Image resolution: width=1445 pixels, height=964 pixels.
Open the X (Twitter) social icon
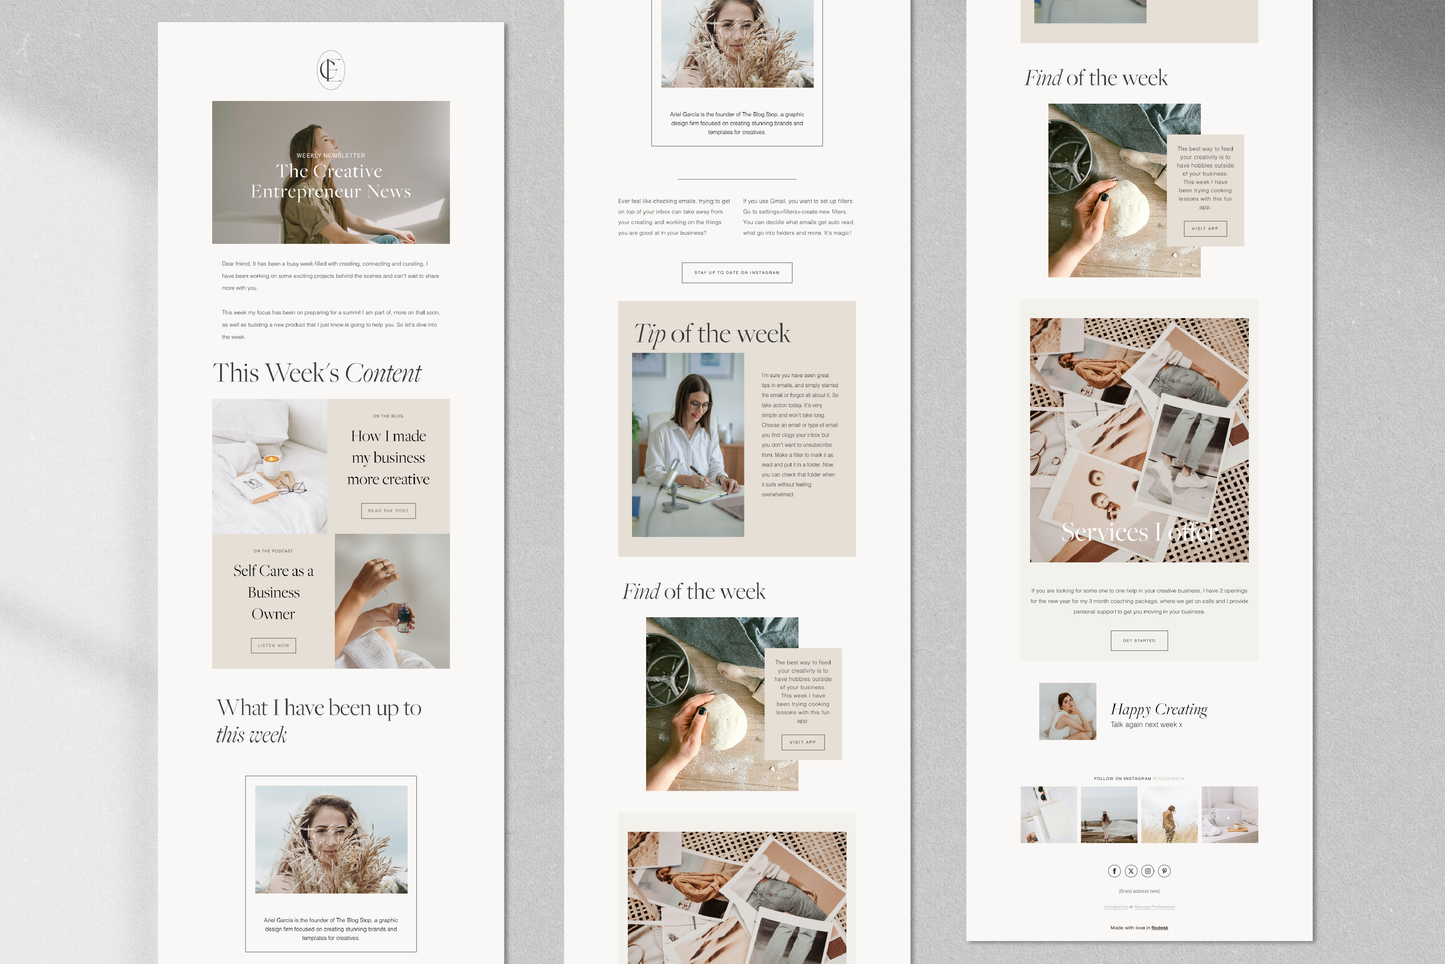(1131, 871)
